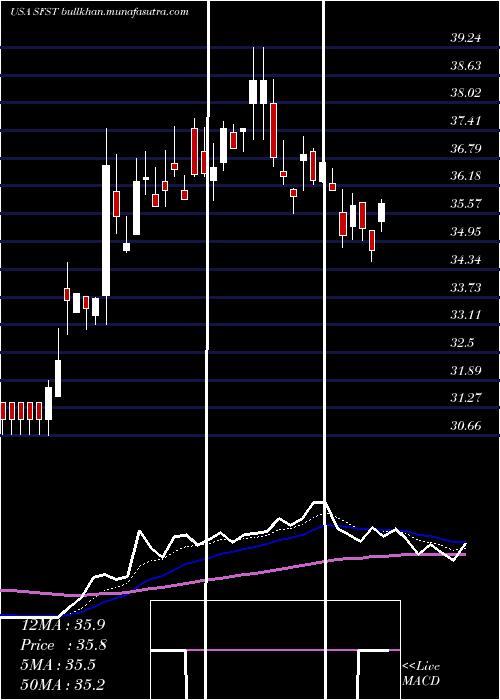Click the 38.63 price axis label
Image resolution: width=500 pixels, height=700 pixels.
click(466, 66)
